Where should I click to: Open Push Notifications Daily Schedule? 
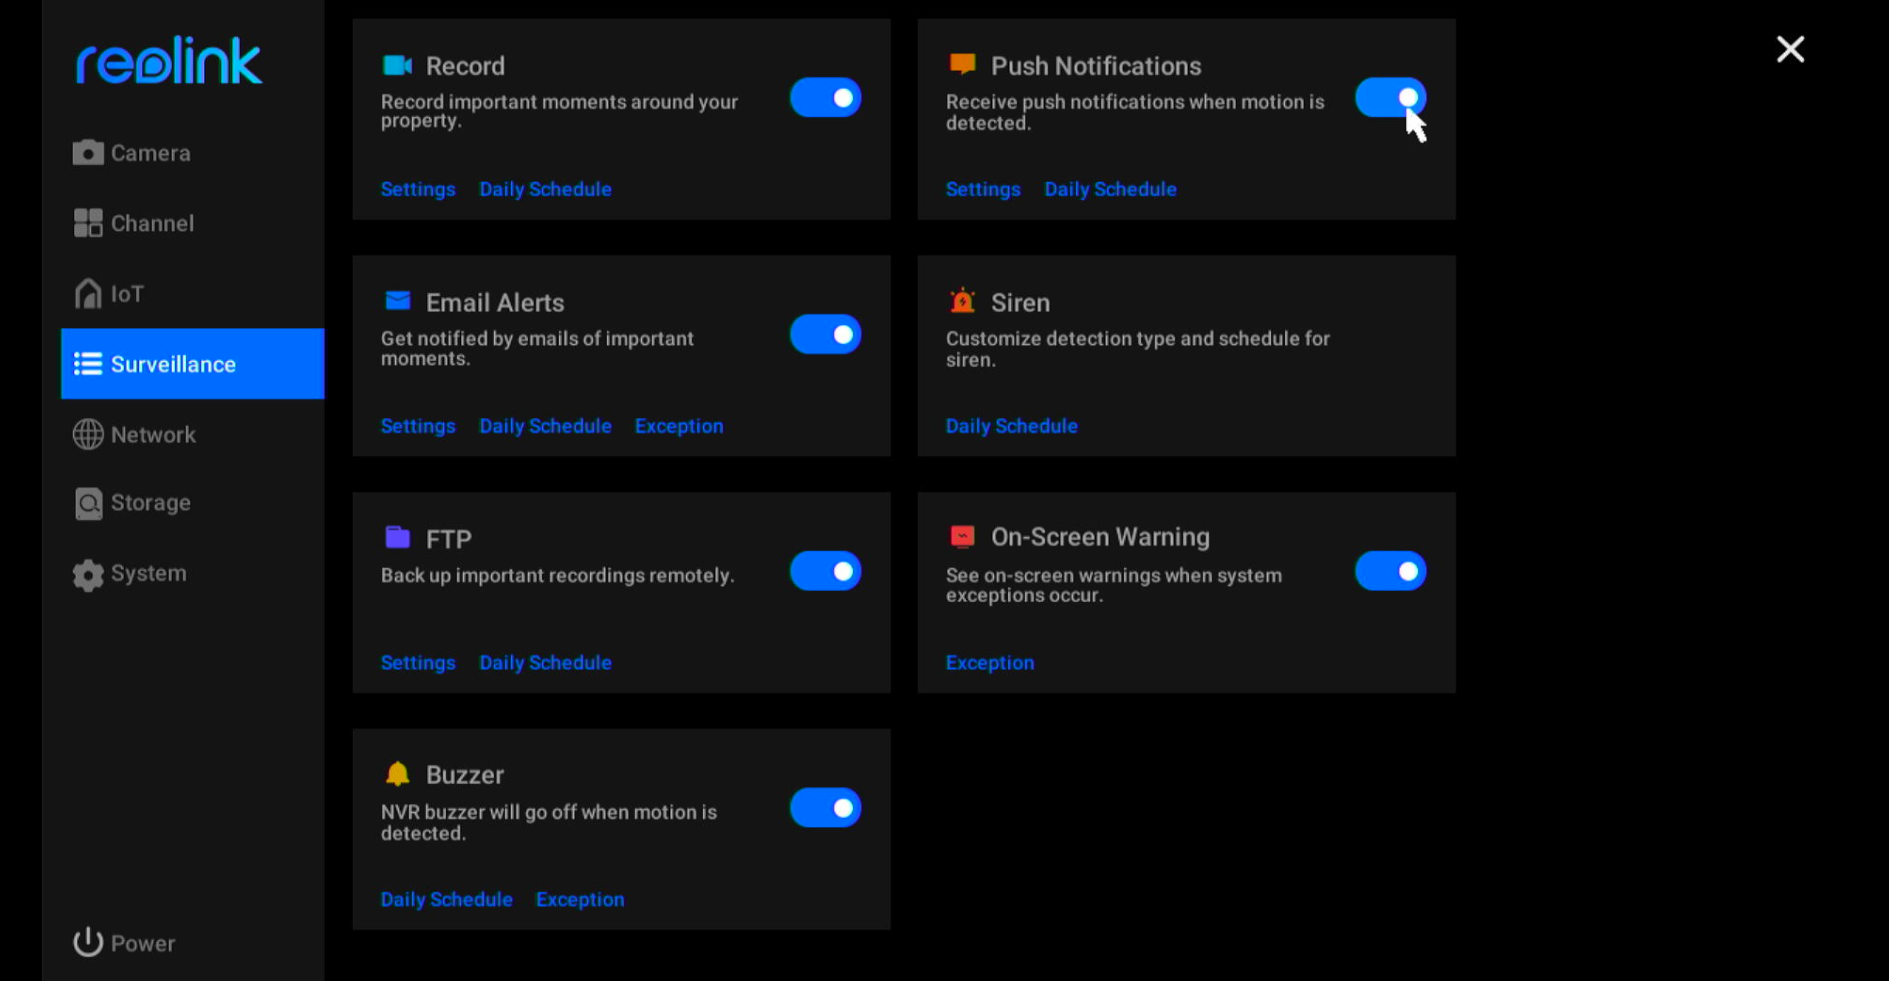tap(1110, 189)
